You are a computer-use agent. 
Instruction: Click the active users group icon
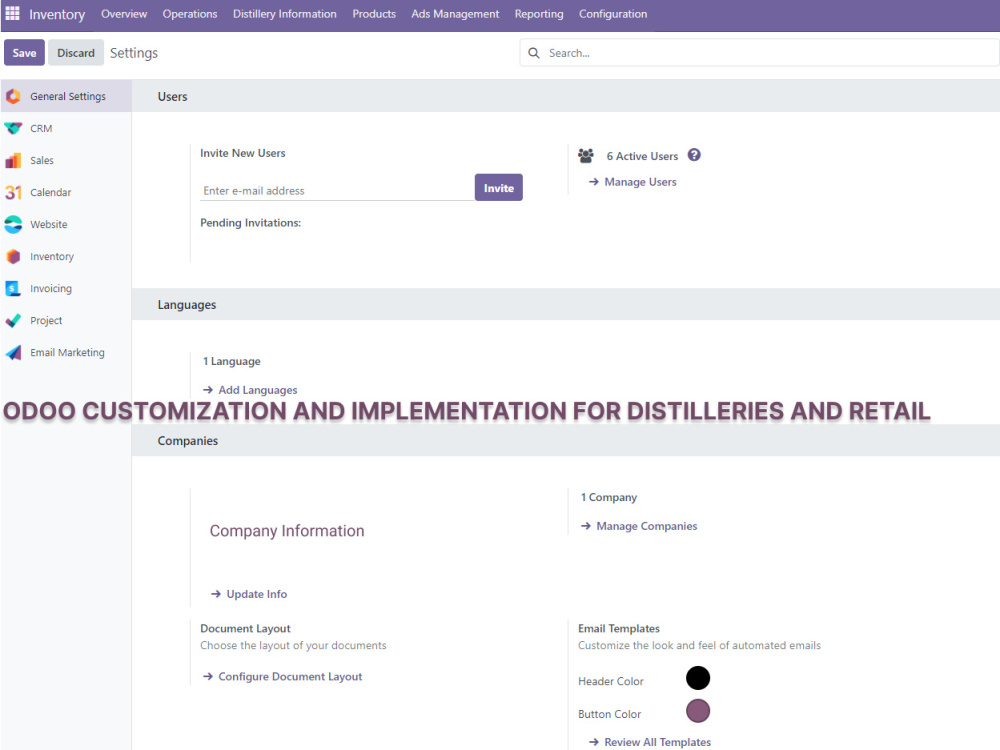coord(585,156)
